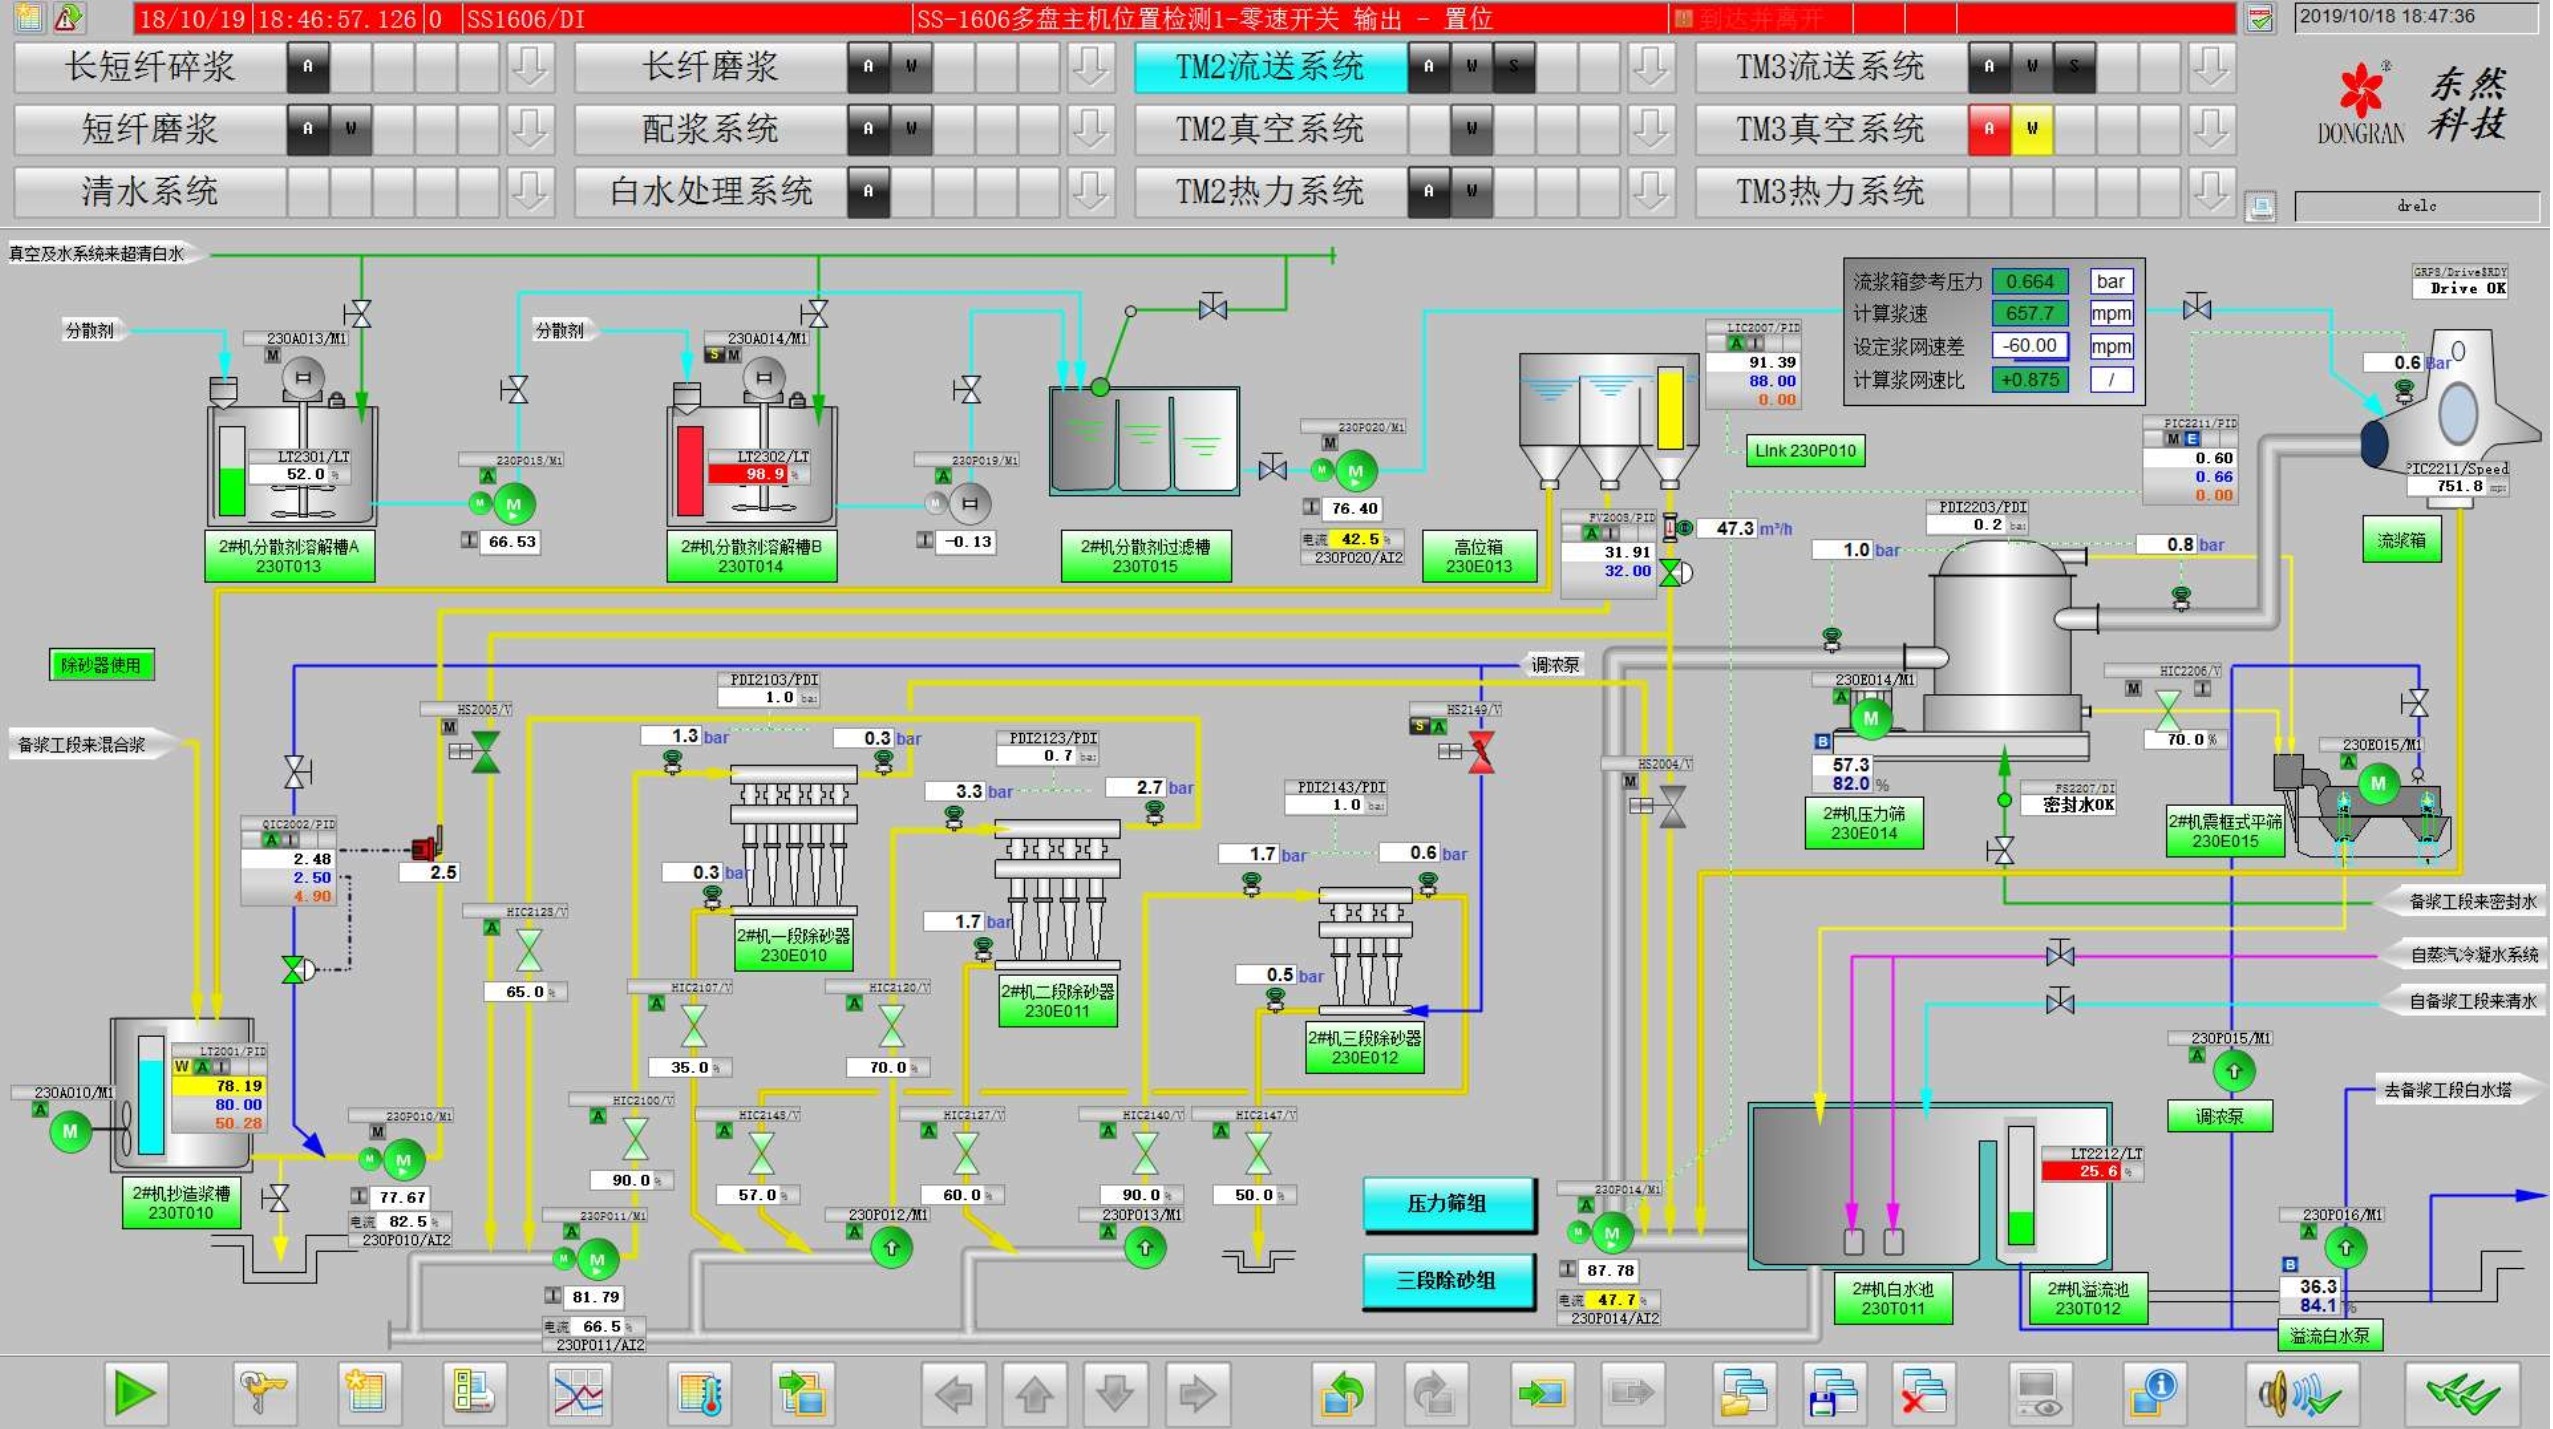The width and height of the screenshot is (2553, 1429).
Task: Toggle red A alarm indicator for TM3真空系统
Action: pos(1988,129)
